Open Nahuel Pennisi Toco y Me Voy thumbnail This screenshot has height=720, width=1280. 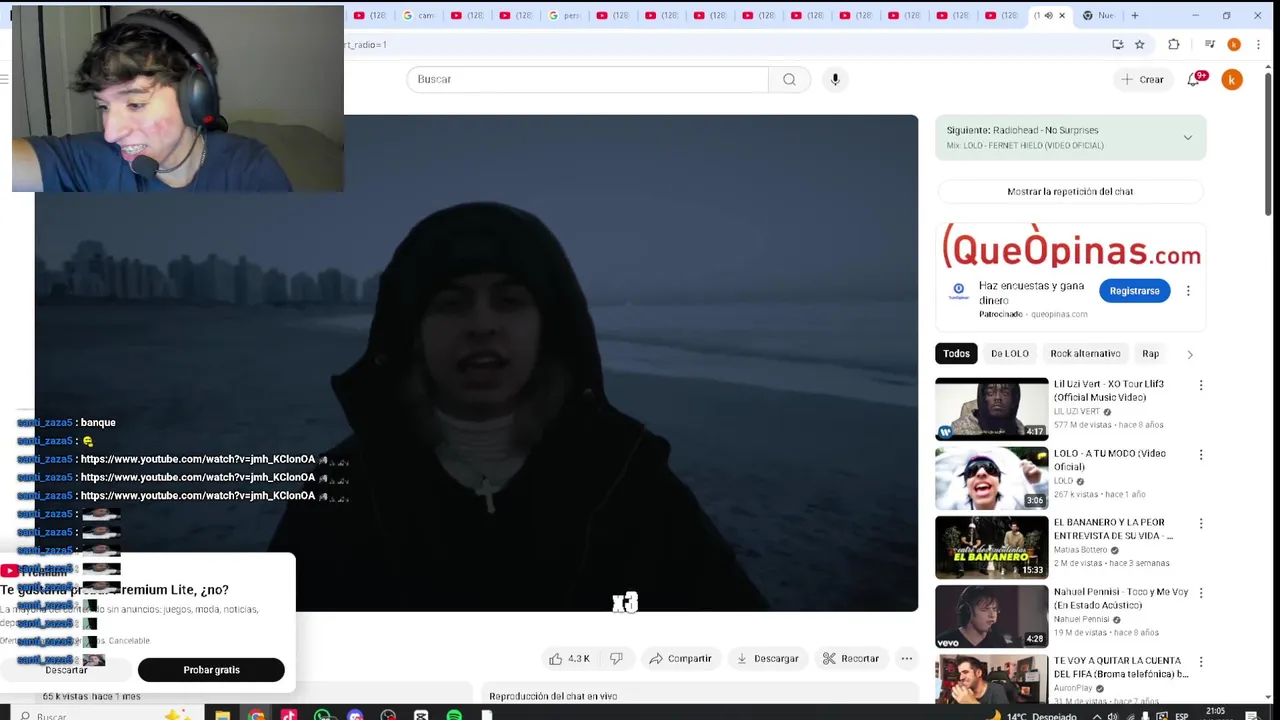(x=992, y=617)
